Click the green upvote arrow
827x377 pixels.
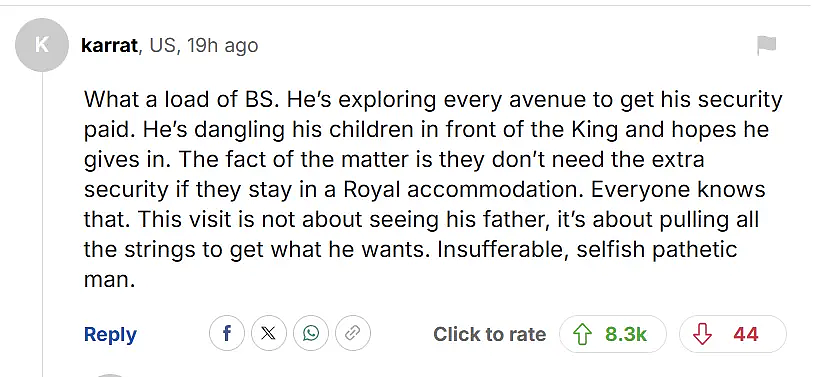point(582,334)
